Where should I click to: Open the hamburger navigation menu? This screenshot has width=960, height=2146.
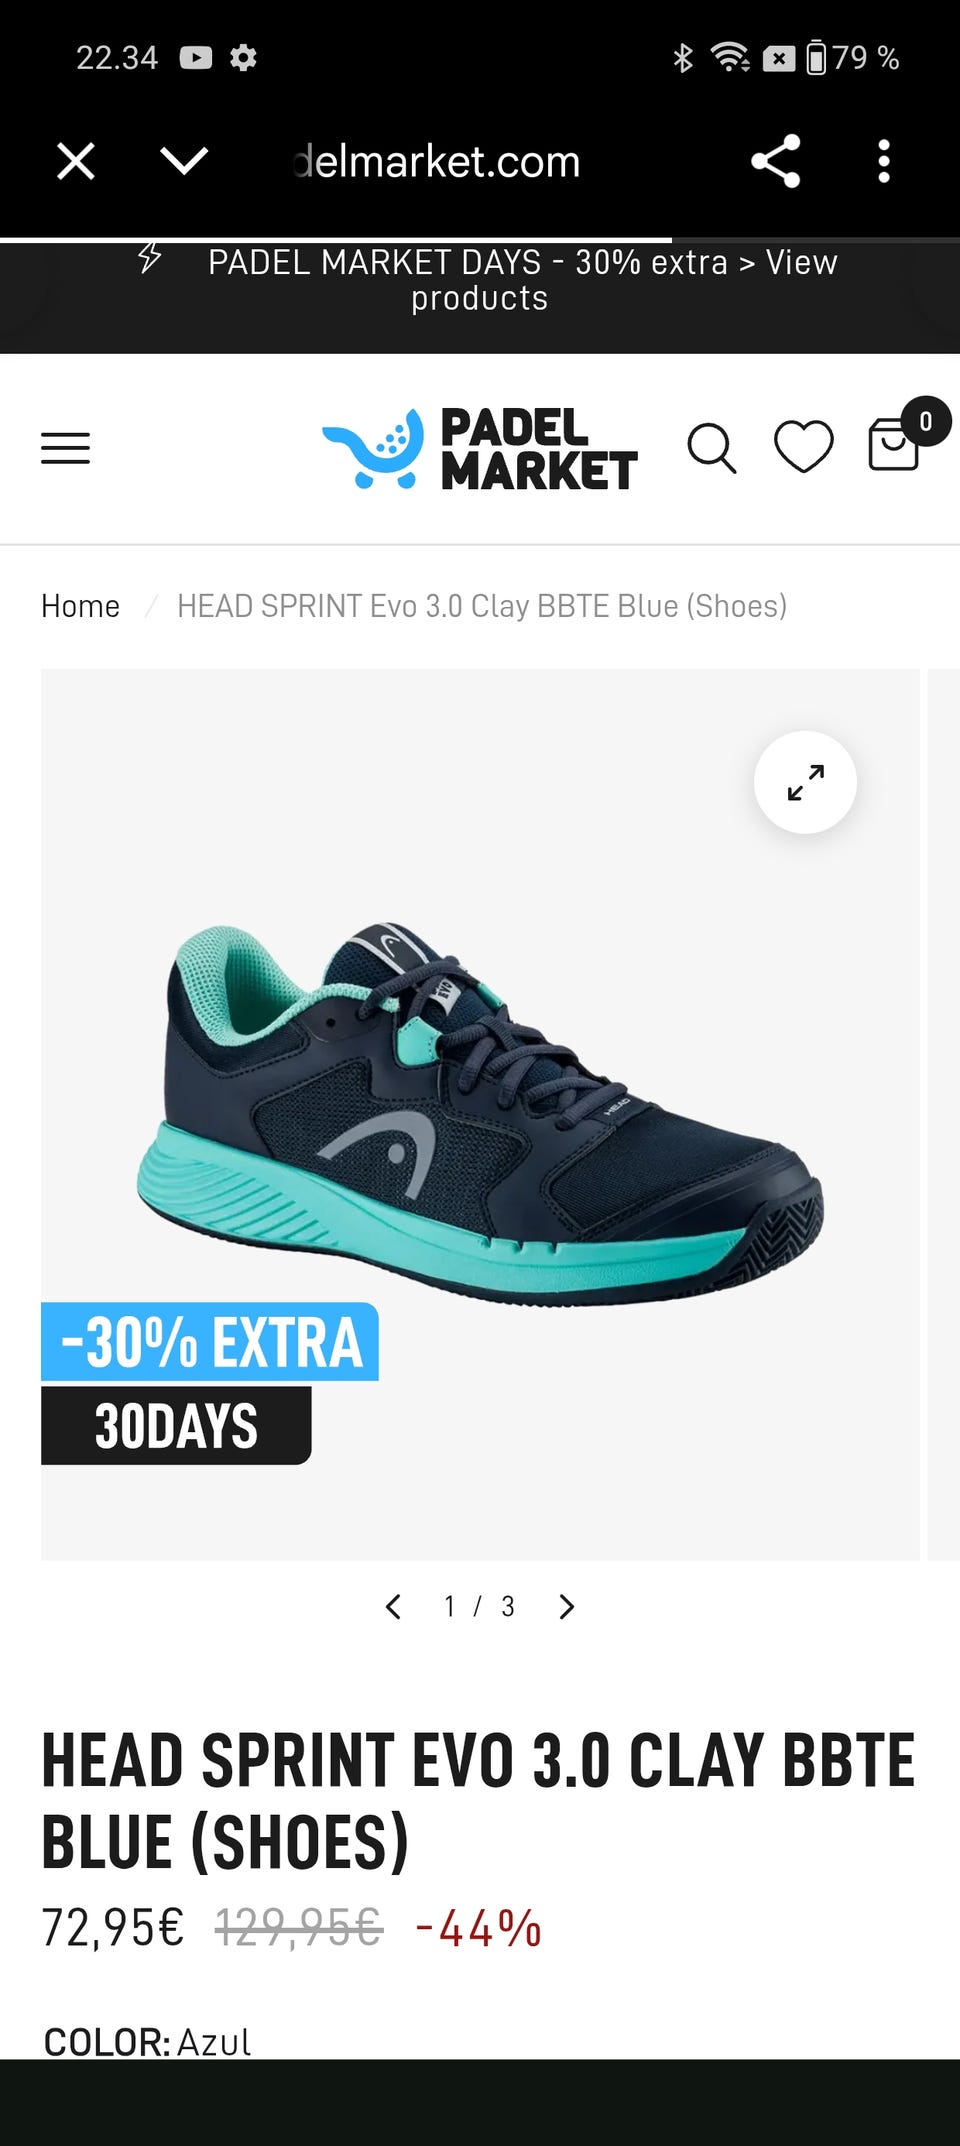click(x=65, y=448)
